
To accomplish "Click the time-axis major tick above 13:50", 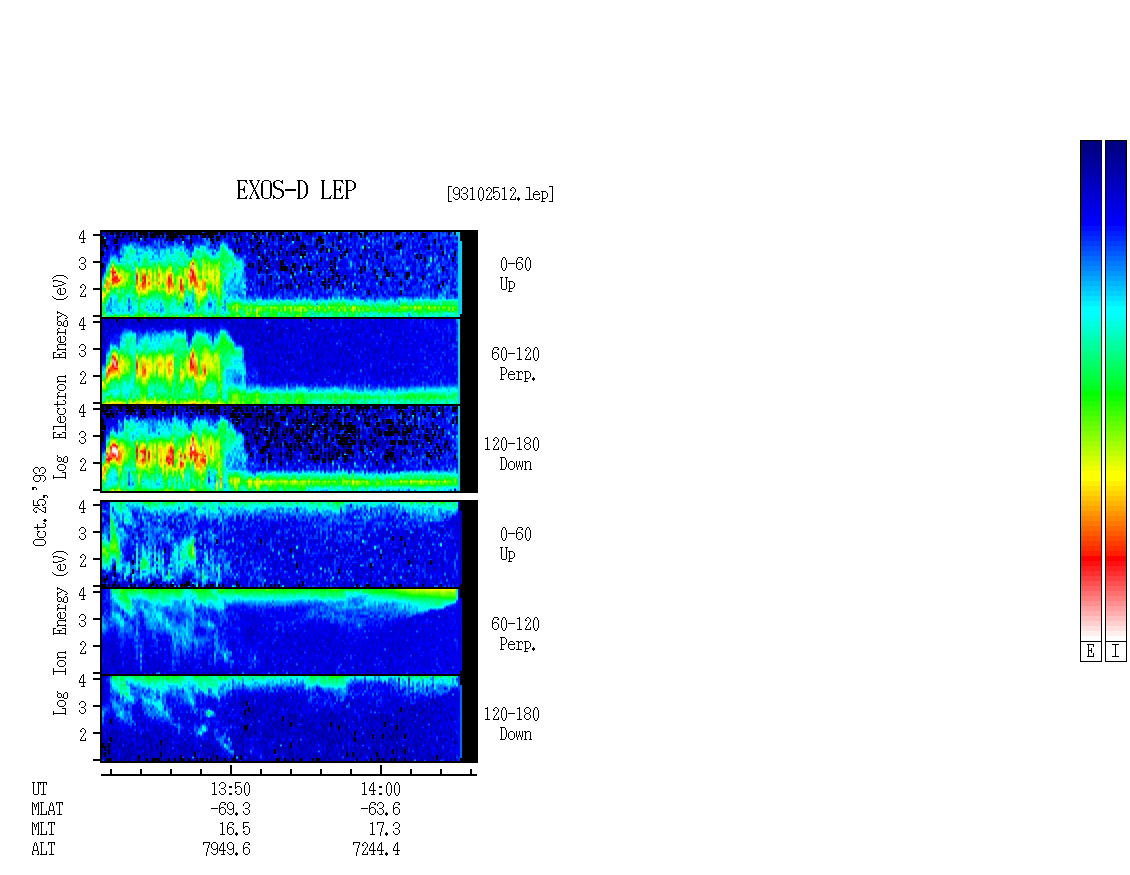I will pyautogui.click(x=231, y=768).
